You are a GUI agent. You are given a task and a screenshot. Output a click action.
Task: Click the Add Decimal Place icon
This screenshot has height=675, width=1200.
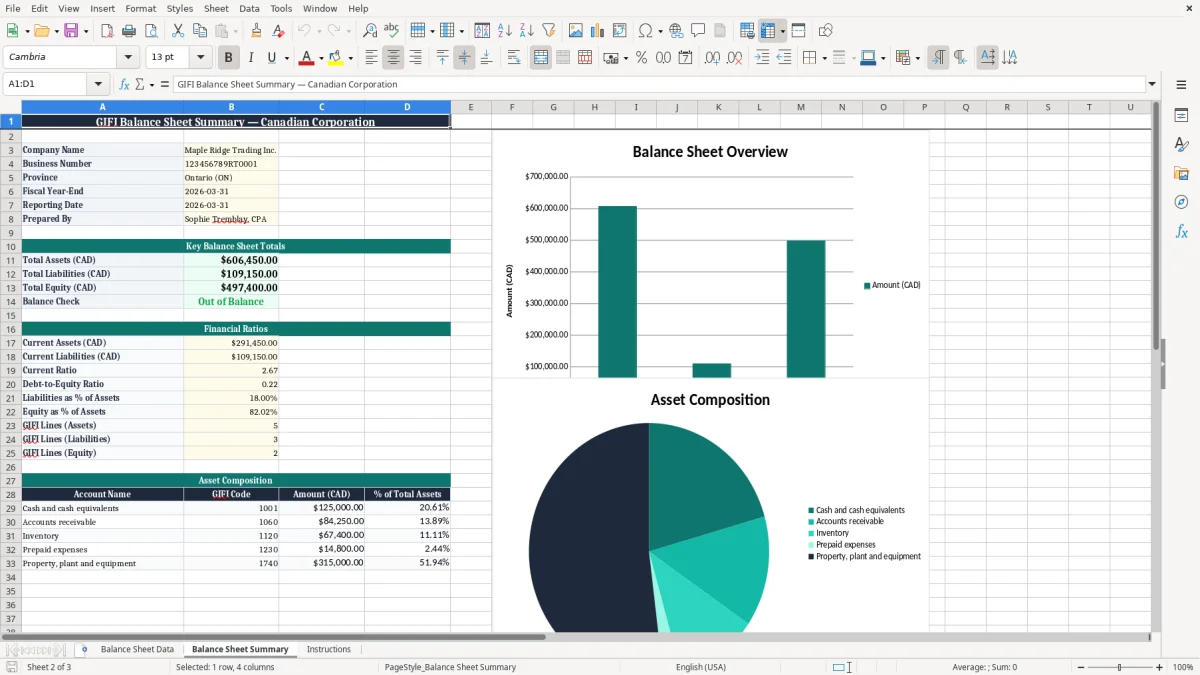(712, 58)
